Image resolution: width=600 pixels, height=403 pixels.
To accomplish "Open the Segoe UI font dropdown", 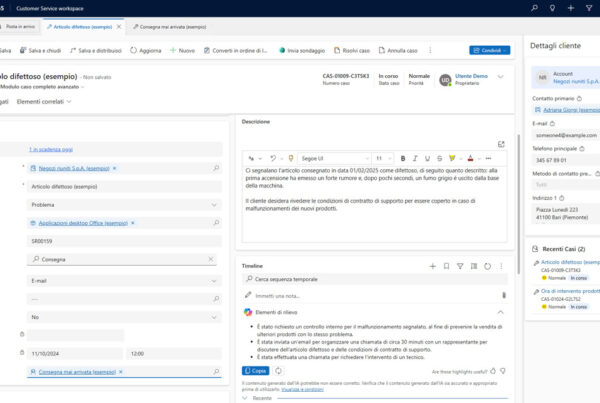I will [334, 158].
